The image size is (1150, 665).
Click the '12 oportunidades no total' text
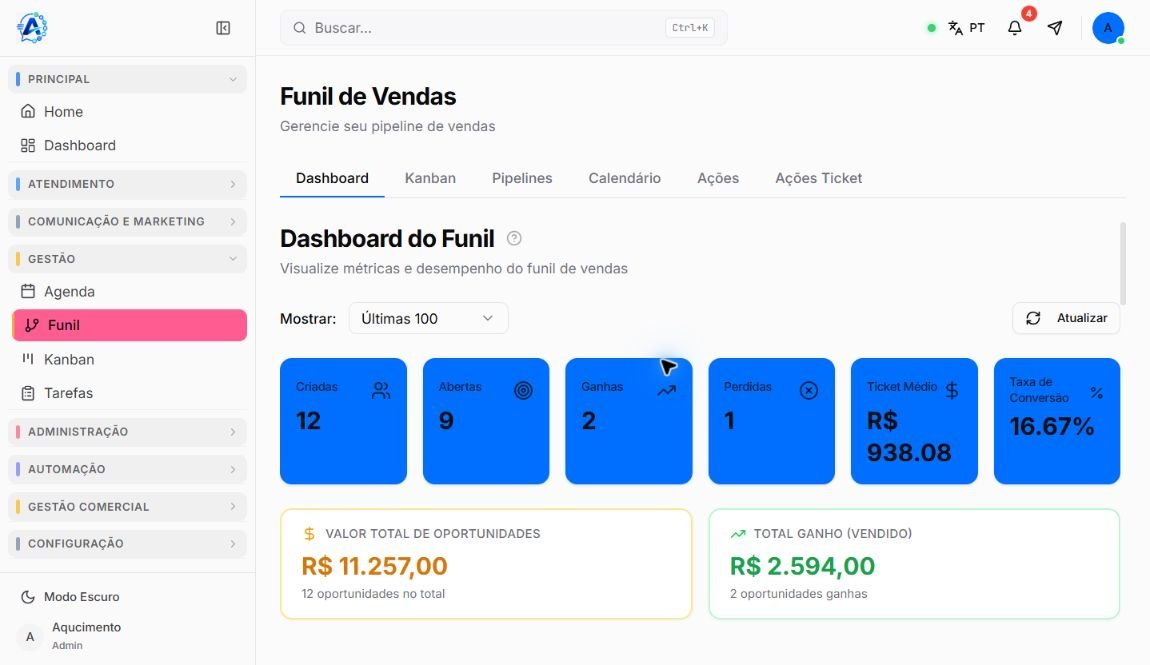click(x=373, y=594)
